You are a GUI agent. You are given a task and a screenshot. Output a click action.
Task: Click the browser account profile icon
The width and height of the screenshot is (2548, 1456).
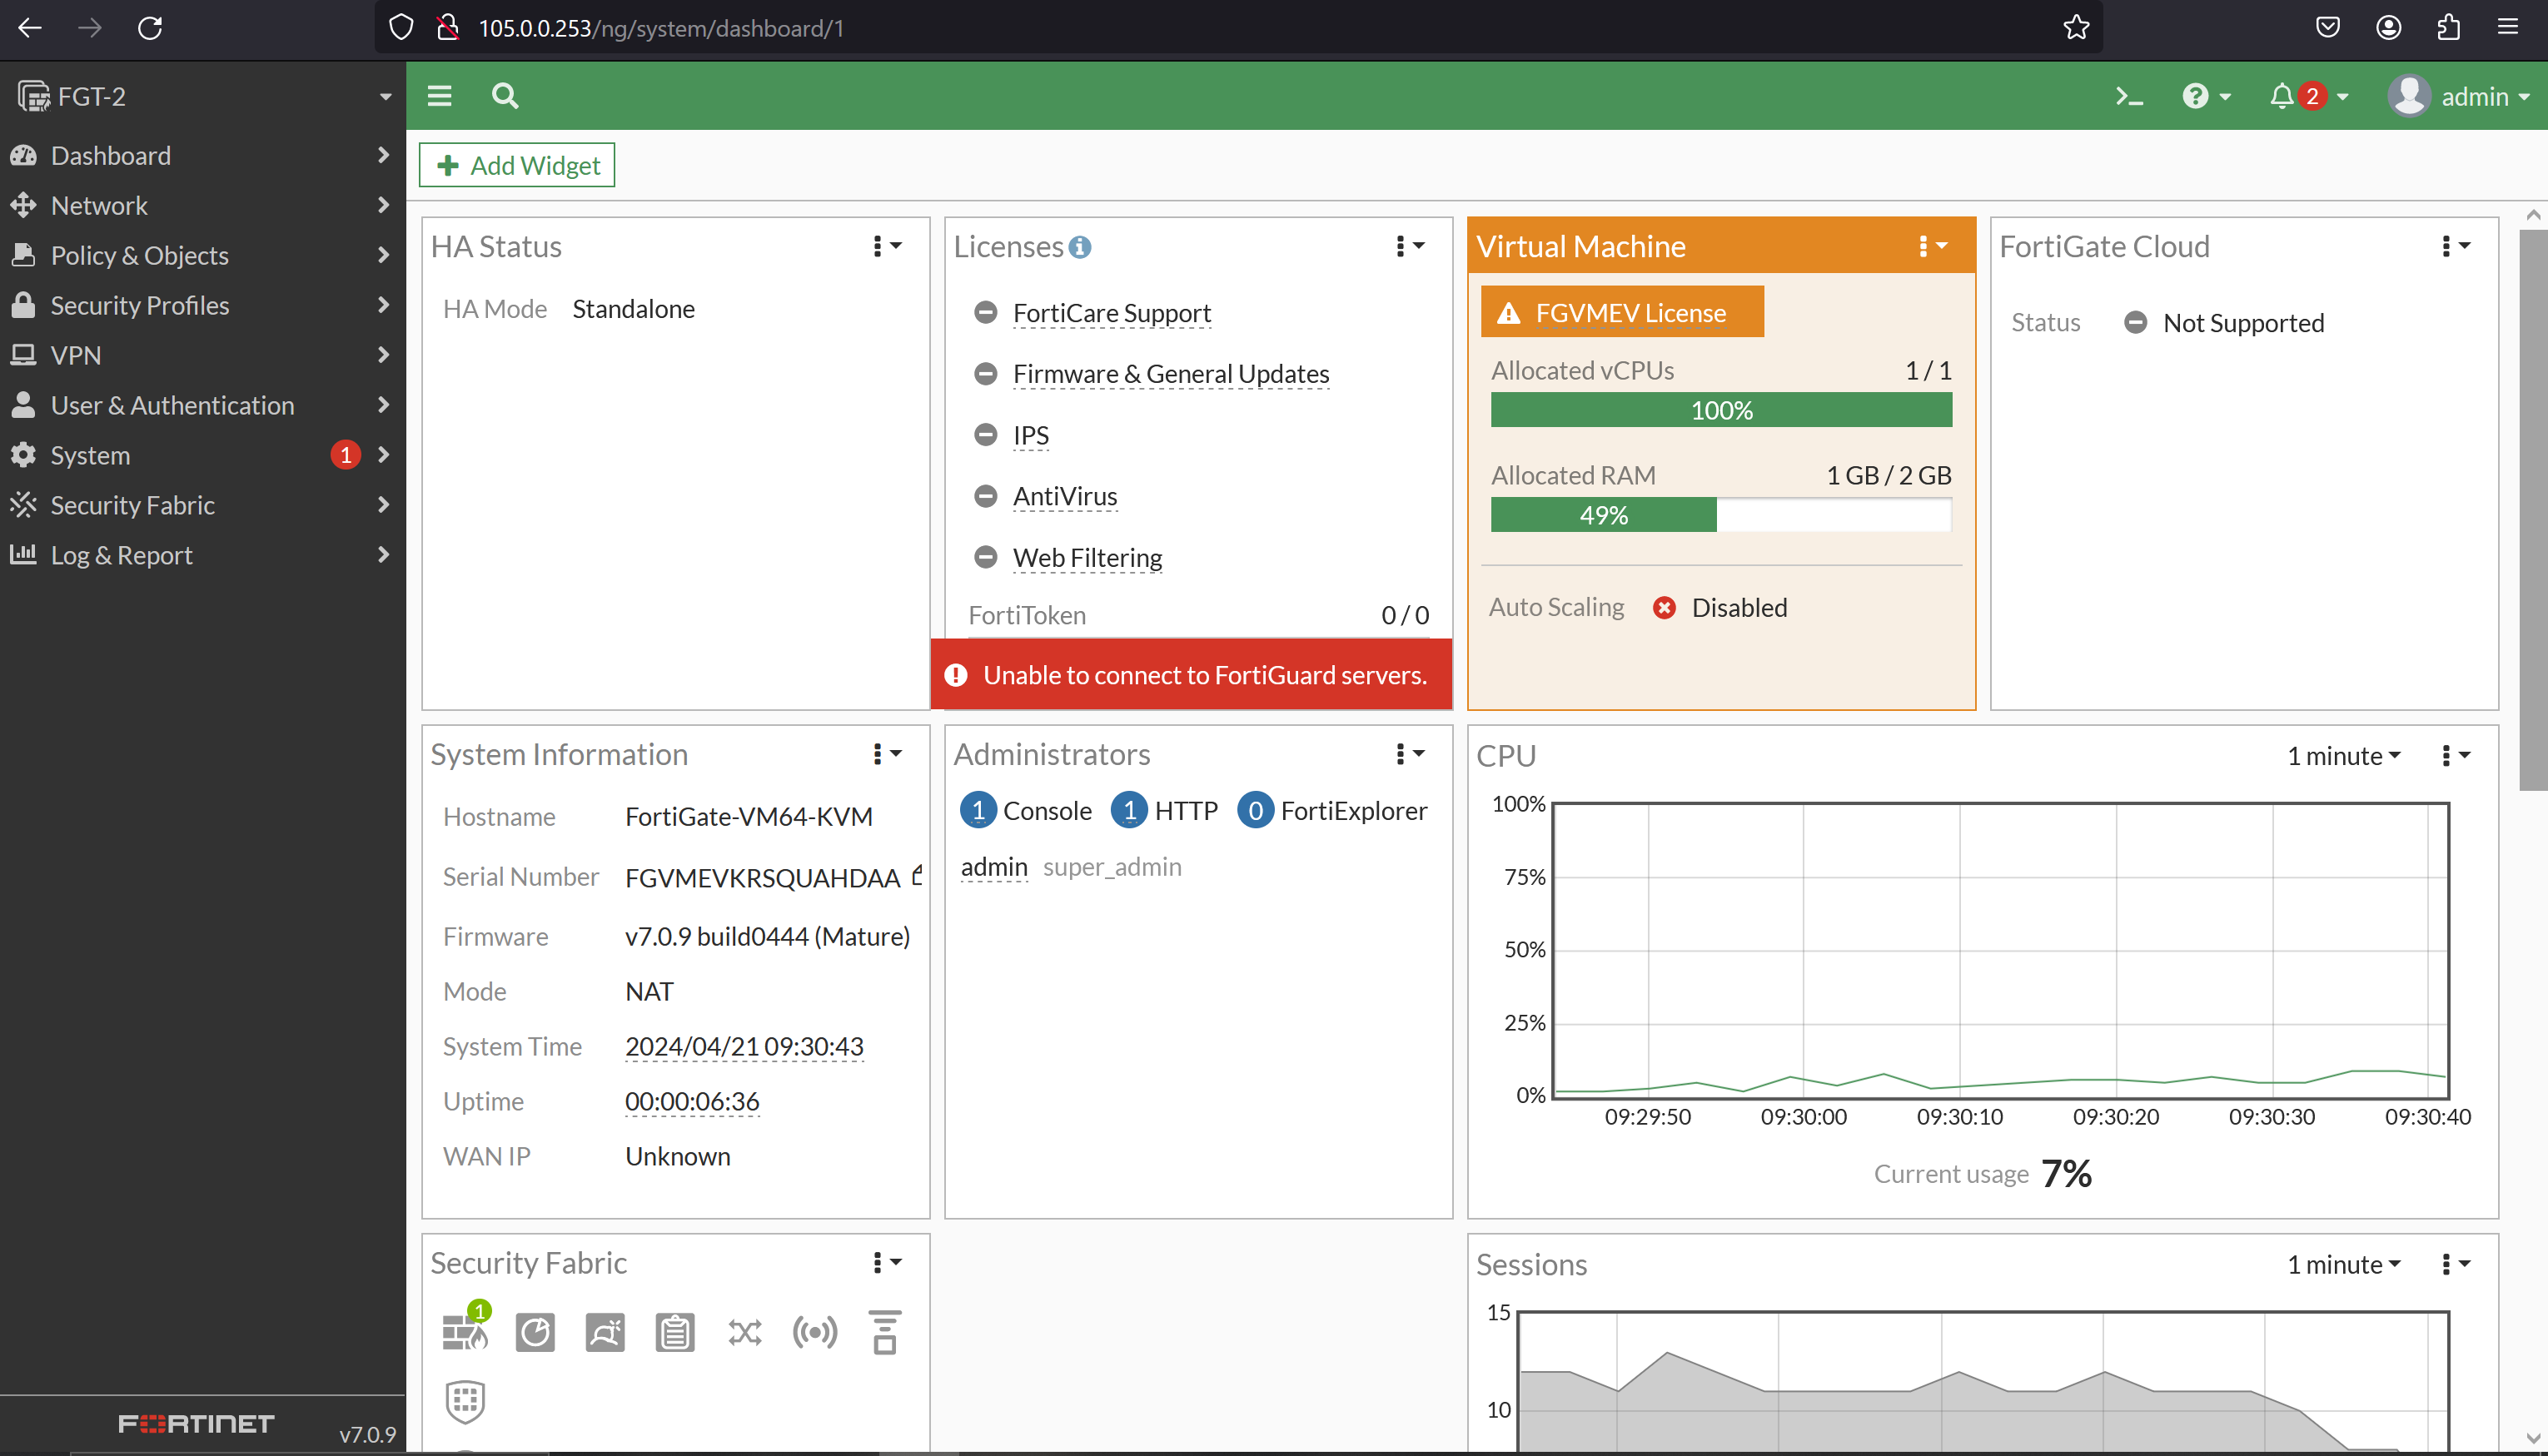point(2389,28)
